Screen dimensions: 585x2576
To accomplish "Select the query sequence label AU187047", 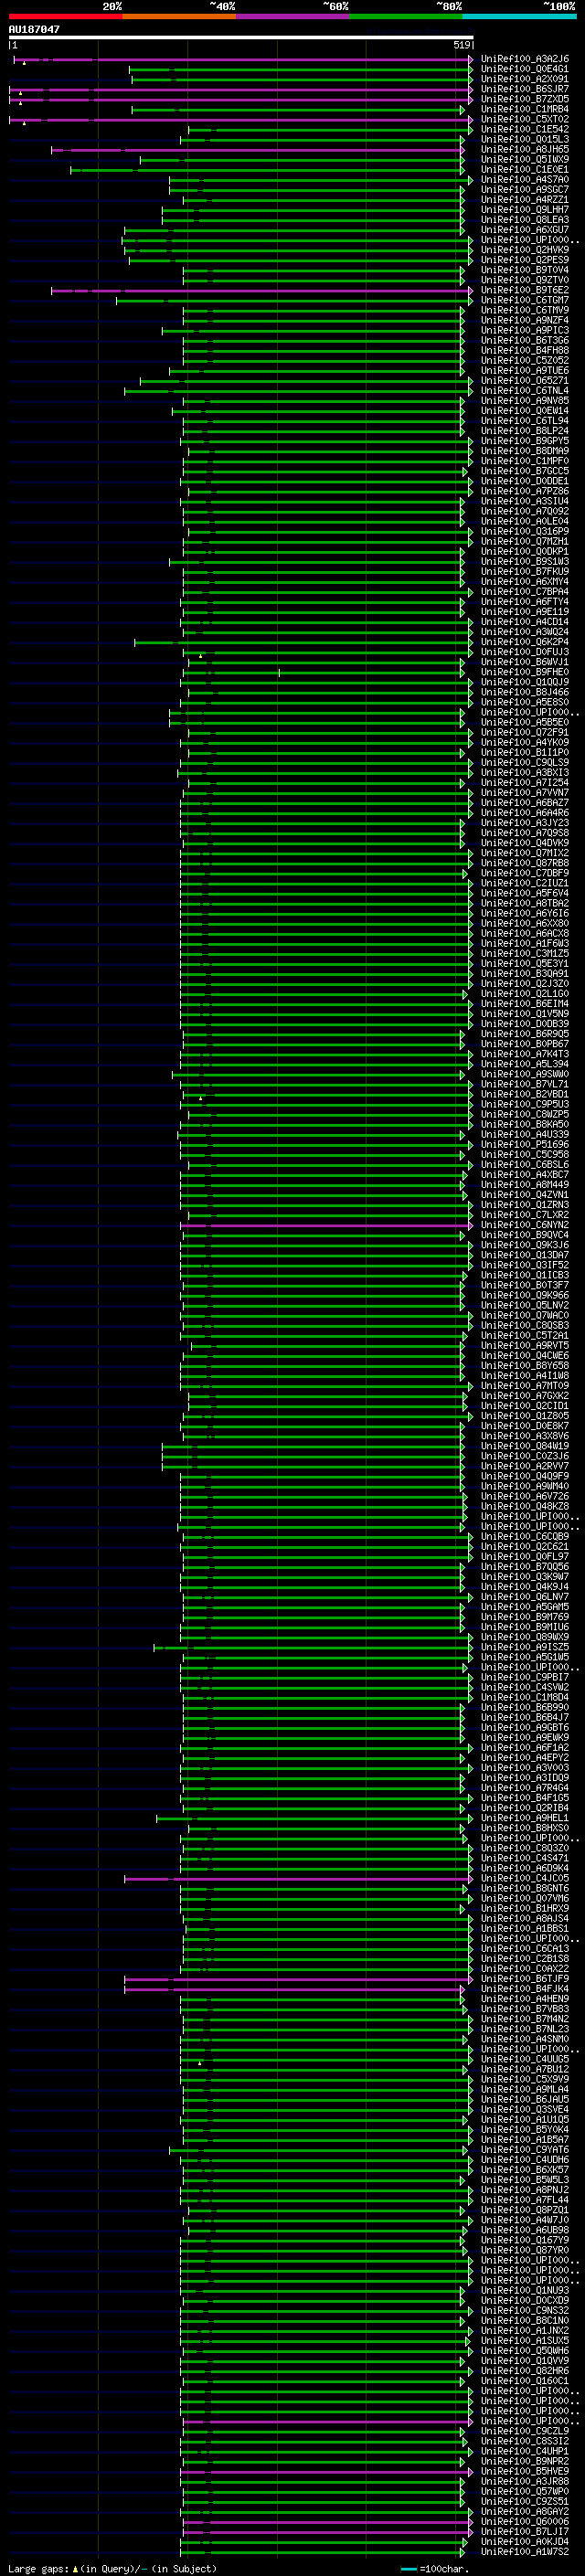I will 34,29.
